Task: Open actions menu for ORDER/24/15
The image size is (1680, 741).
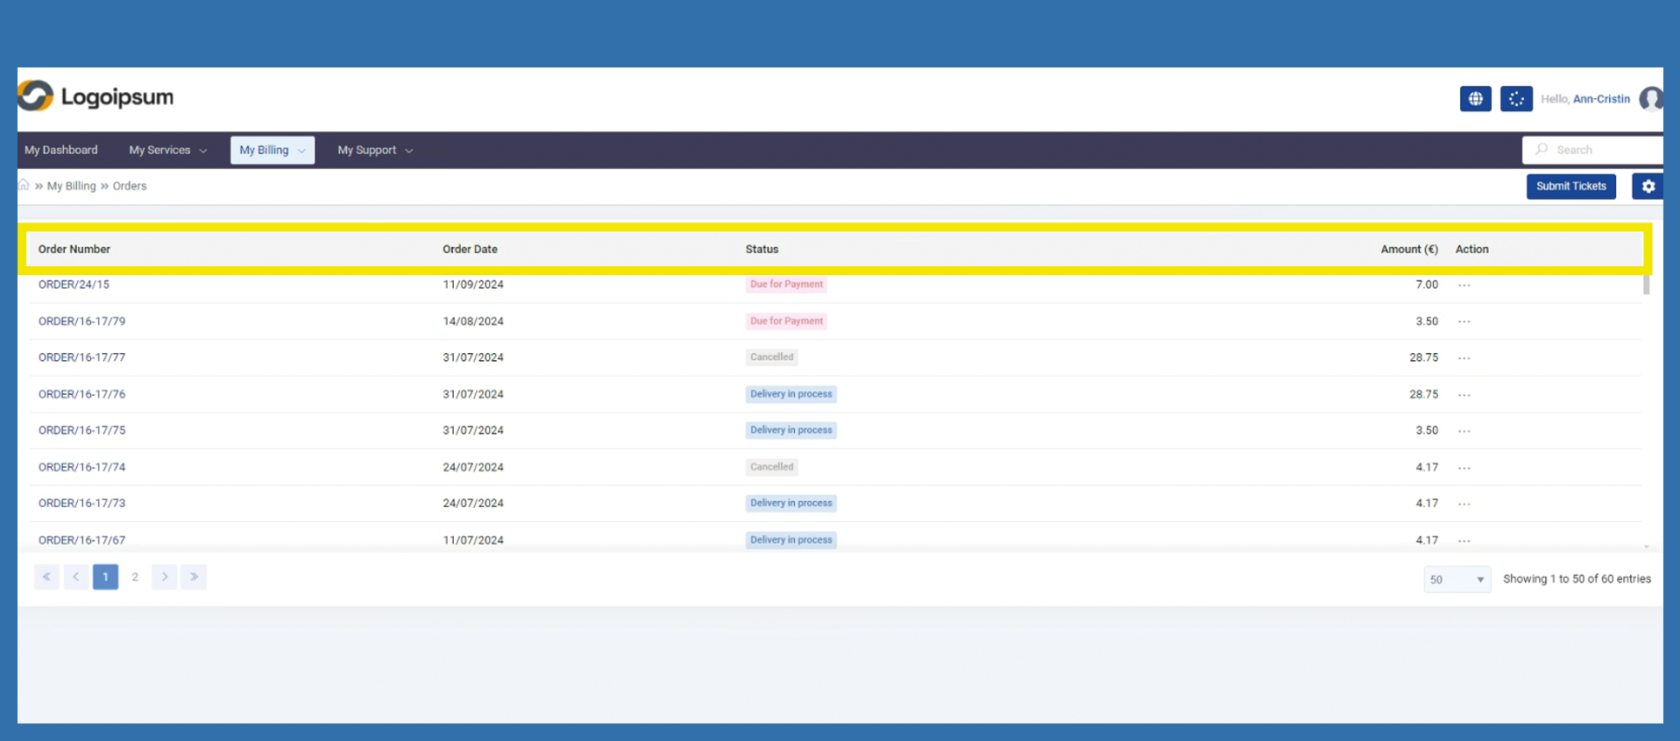Action: tap(1464, 285)
